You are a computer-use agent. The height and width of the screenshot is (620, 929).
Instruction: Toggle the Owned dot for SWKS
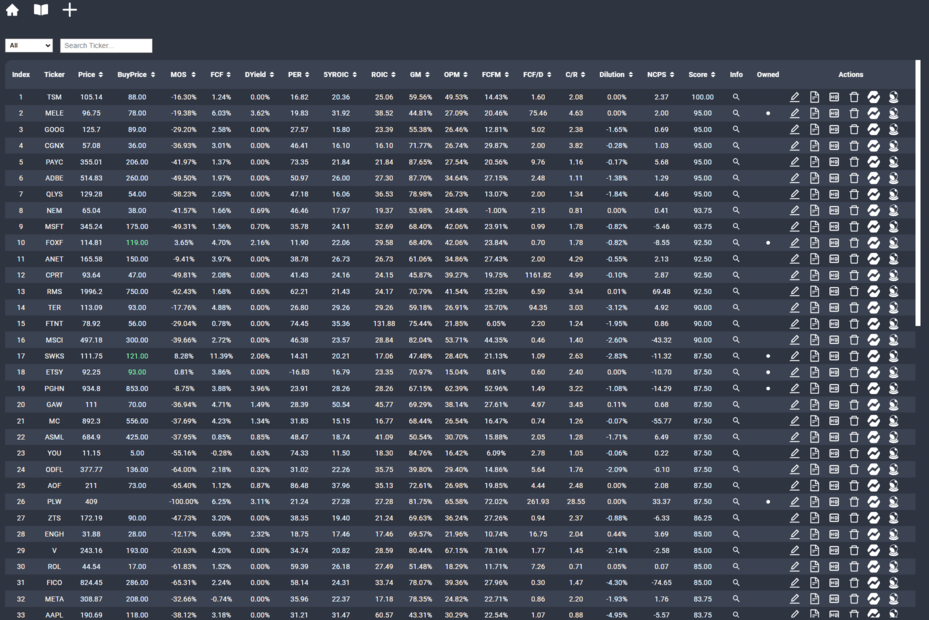pos(768,356)
